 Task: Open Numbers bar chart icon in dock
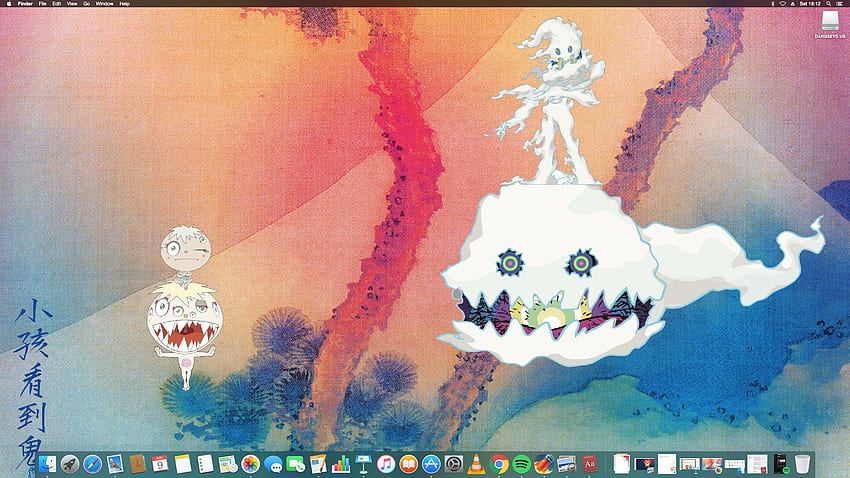(x=341, y=464)
